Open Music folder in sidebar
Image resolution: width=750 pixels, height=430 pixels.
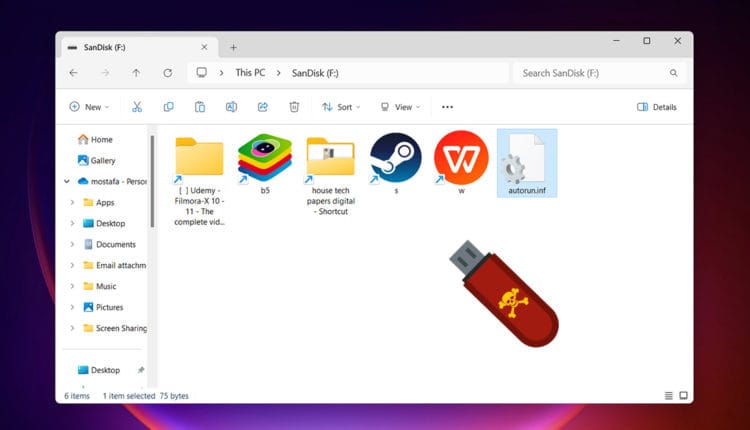coord(100,286)
